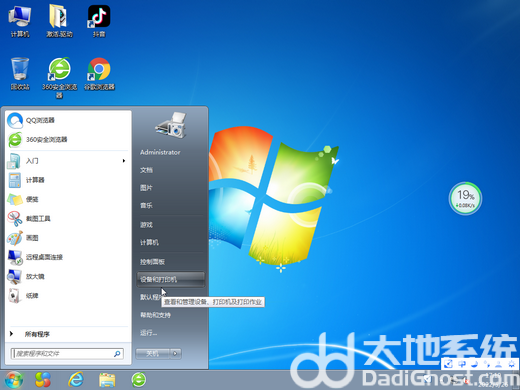
Task: Click the Shut down (关机) button
Action: [x=153, y=354]
